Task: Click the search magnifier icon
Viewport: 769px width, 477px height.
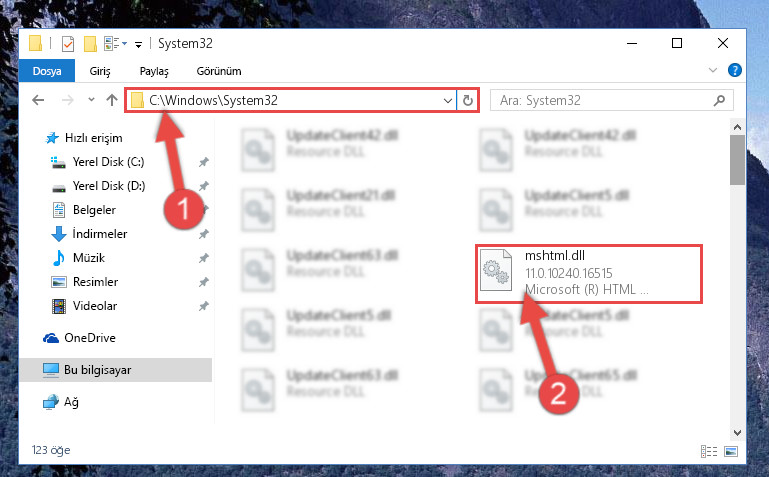Action: pos(719,100)
